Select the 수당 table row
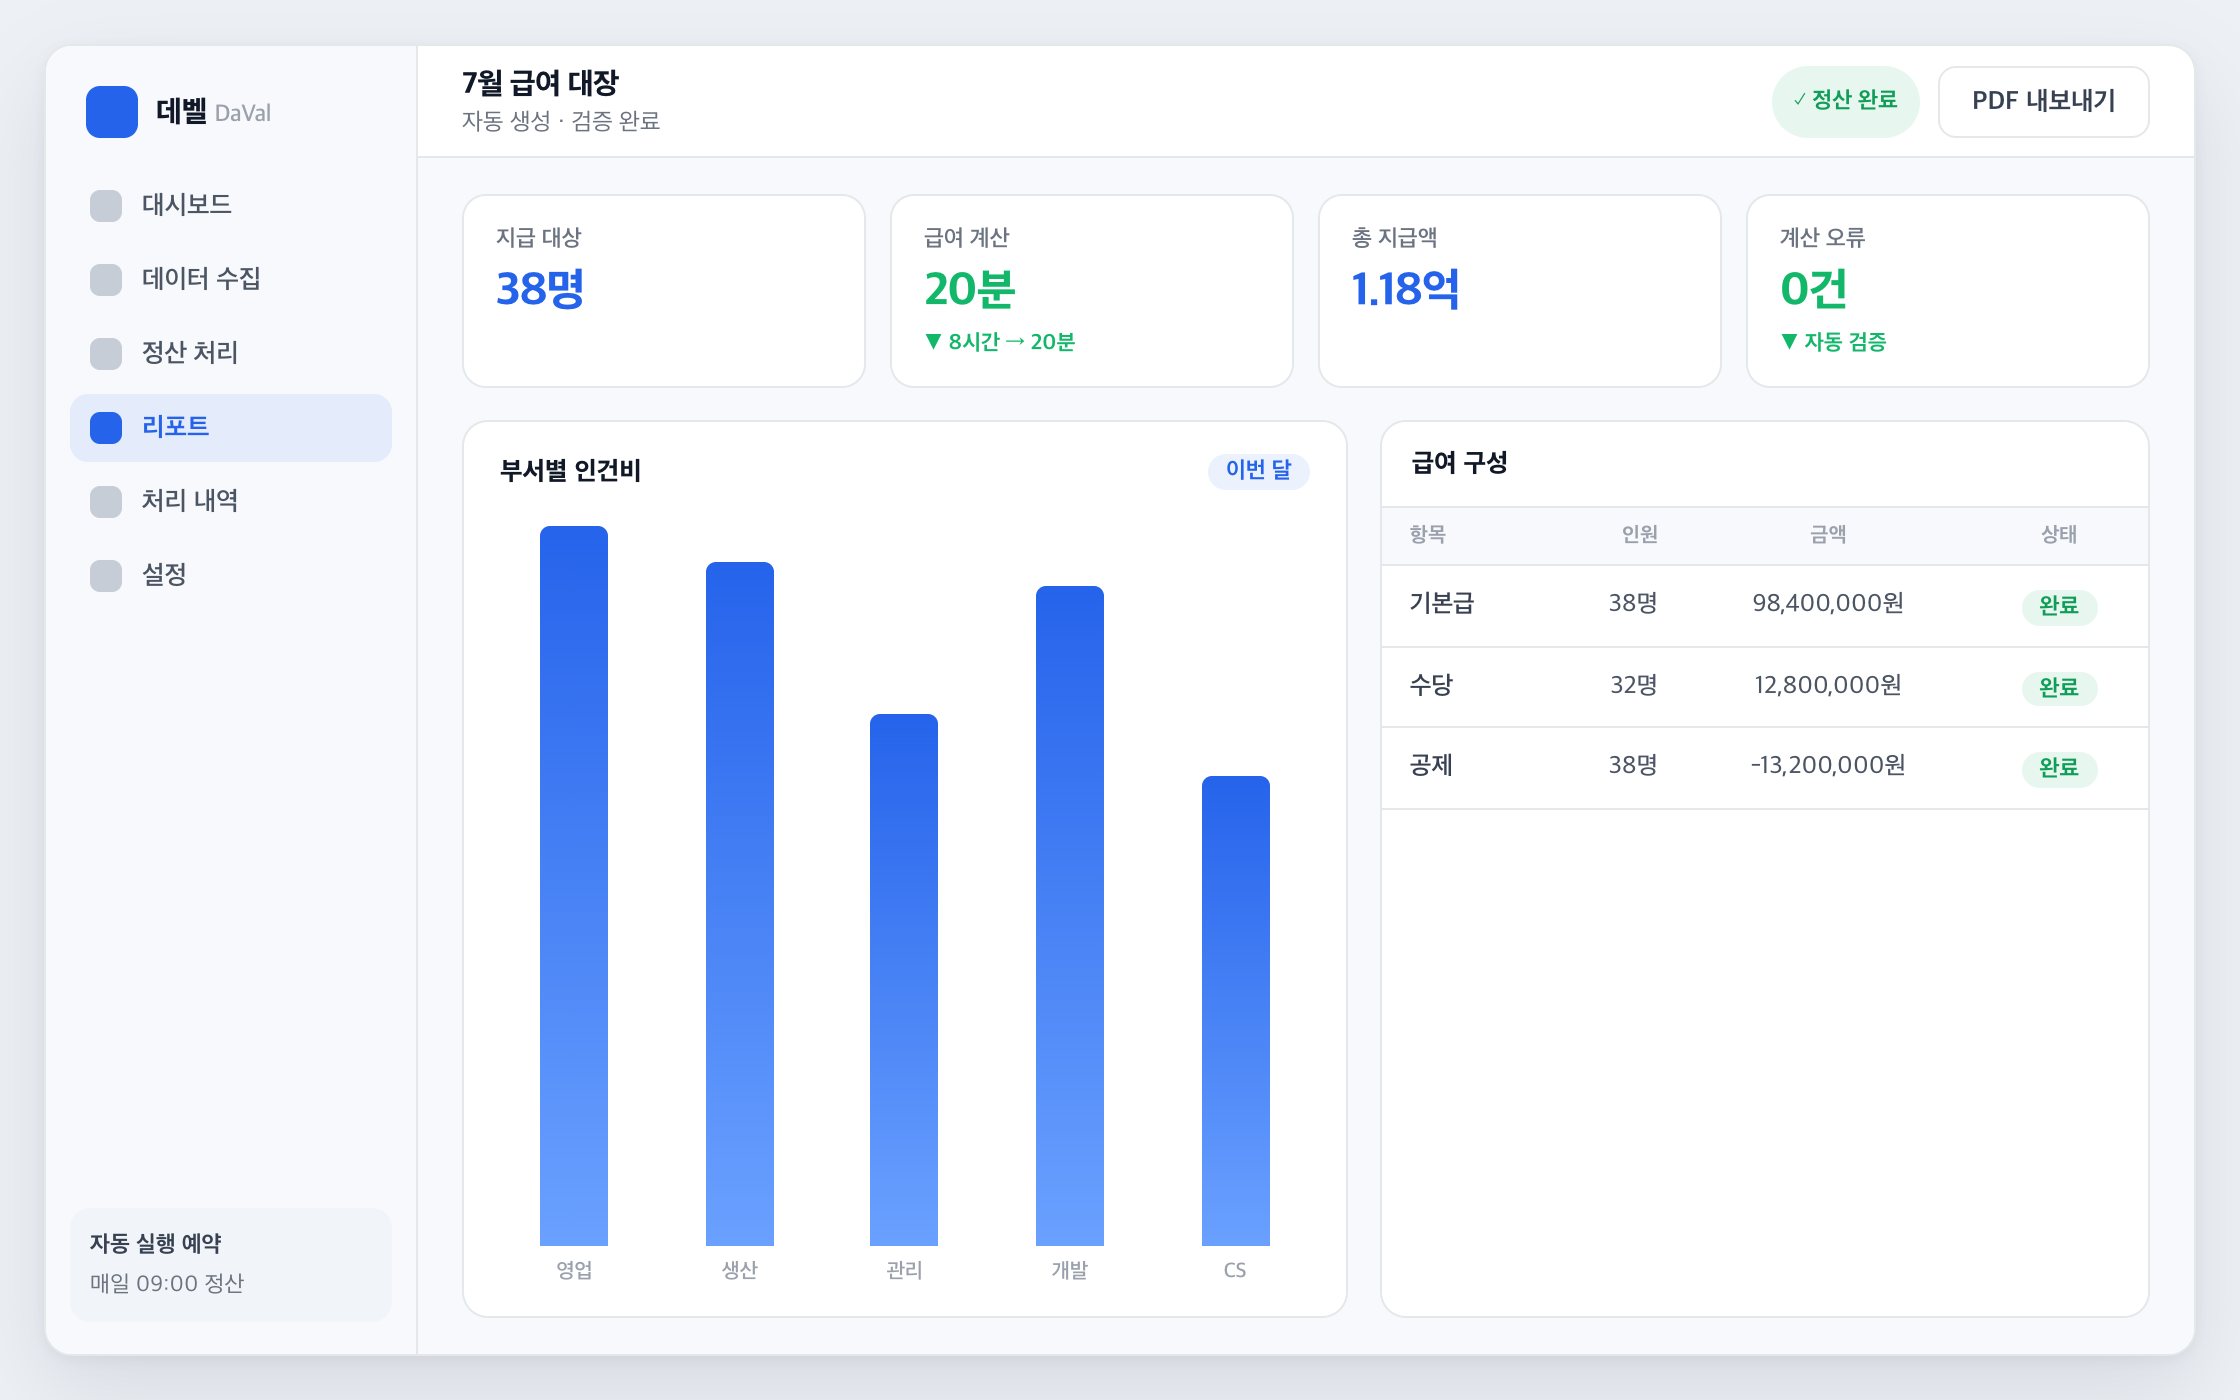Viewport: 2240px width, 1400px height. [1765, 687]
